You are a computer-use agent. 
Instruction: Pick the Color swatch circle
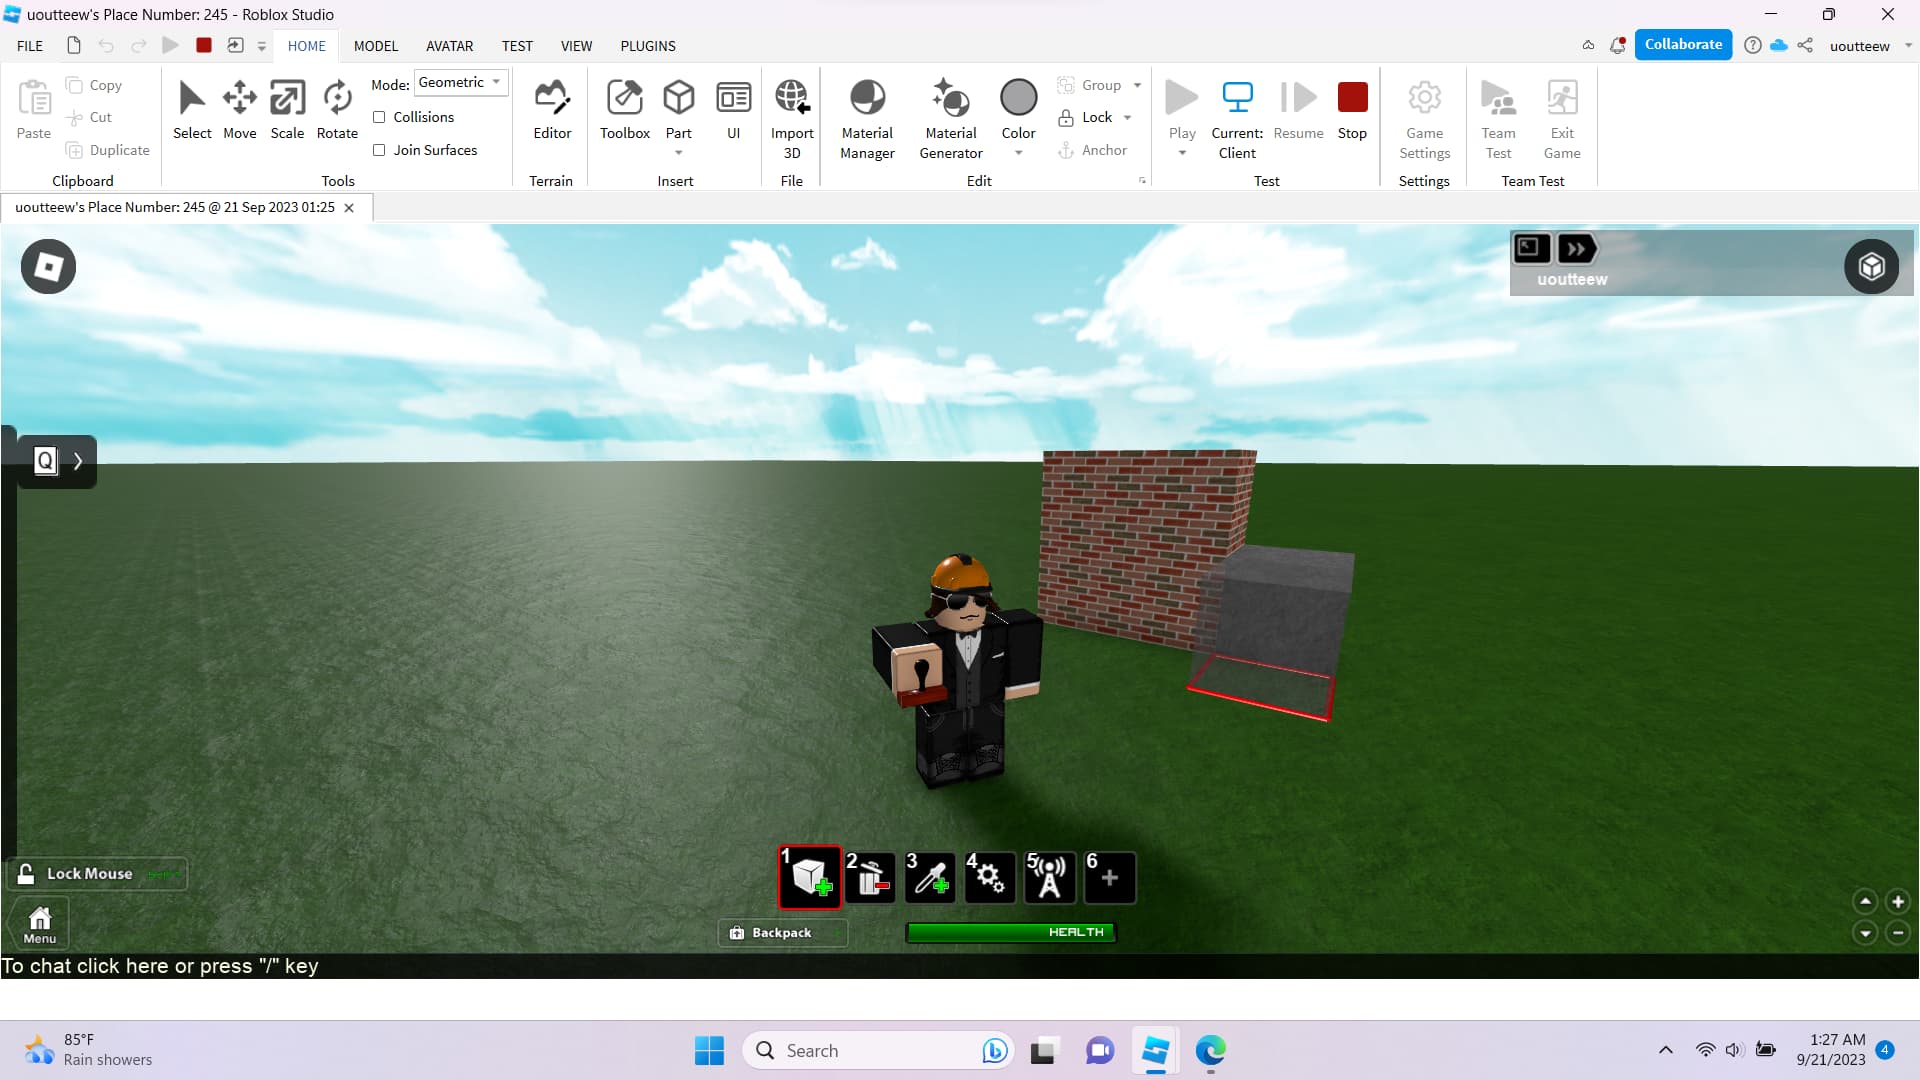[1018, 98]
